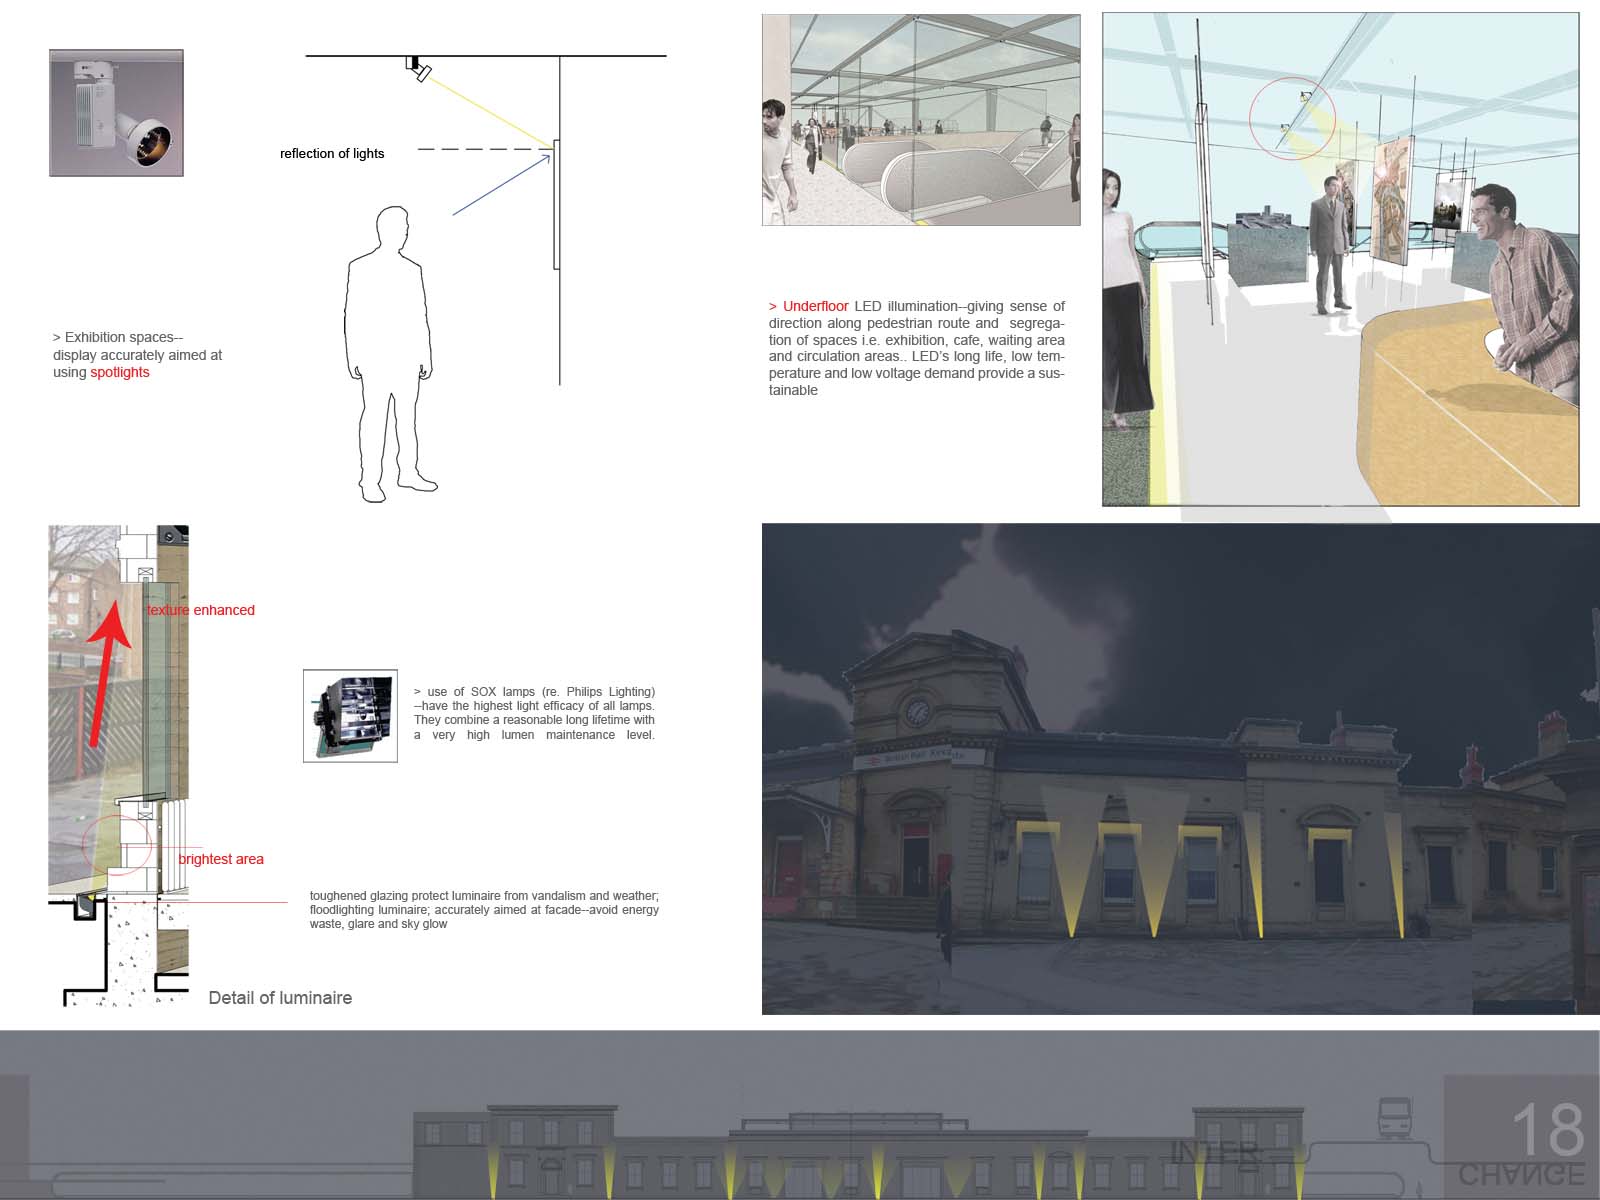Screen dimensions: 1600x1200
Task: Click the red 'spotlights' text
Action: click(x=120, y=373)
